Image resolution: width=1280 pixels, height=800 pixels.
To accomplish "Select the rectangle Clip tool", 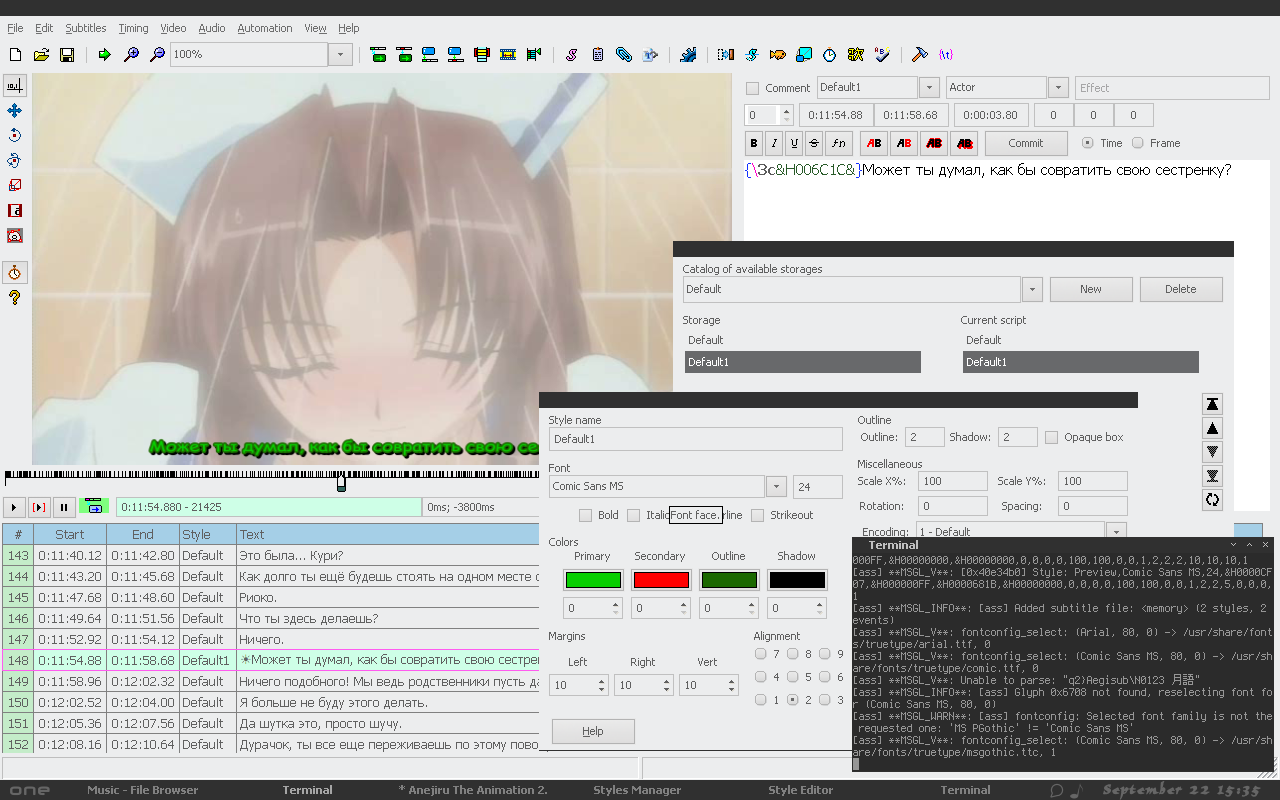I will click(x=15, y=211).
